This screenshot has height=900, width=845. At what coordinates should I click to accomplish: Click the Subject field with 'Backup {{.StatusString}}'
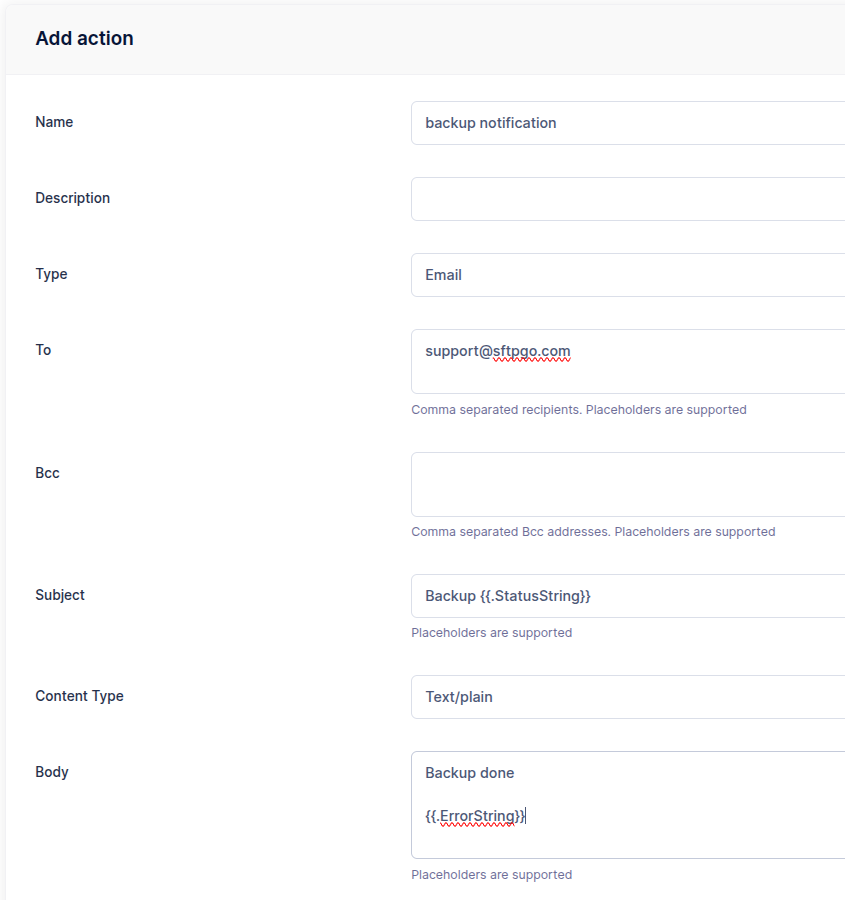click(x=627, y=596)
